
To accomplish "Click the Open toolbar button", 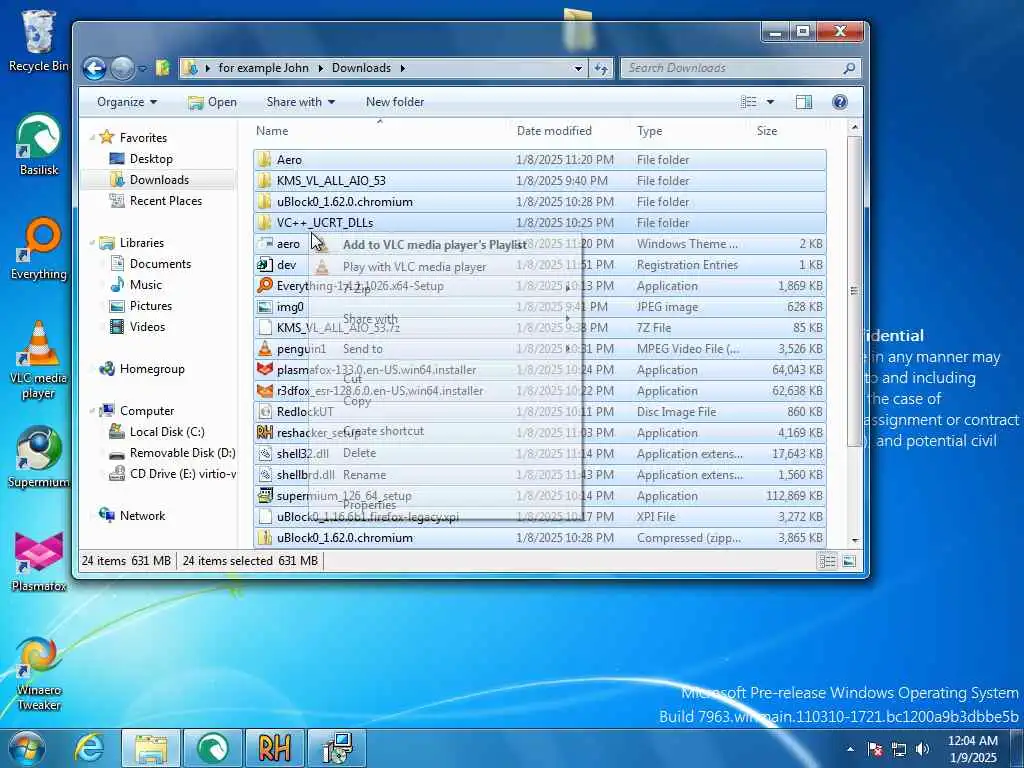I will coord(212,102).
